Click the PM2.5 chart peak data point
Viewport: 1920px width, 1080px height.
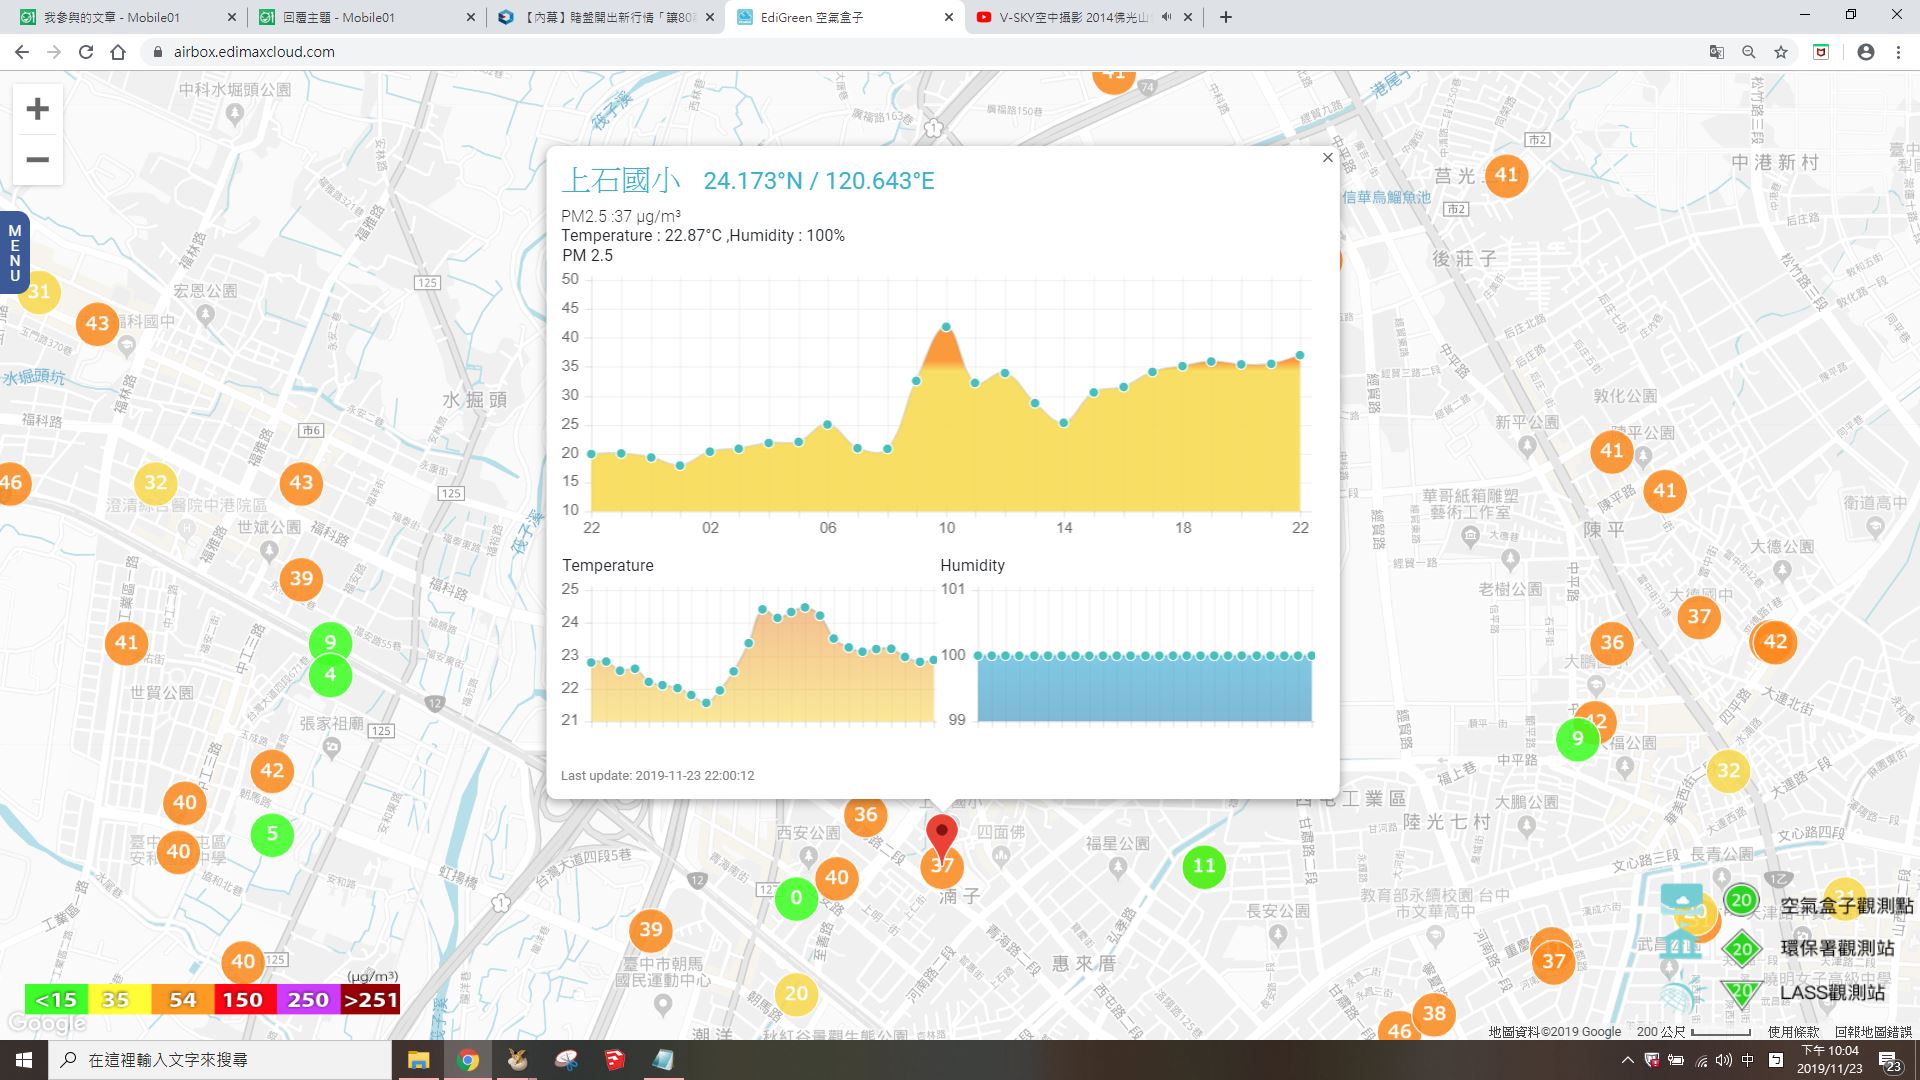(946, 327)
